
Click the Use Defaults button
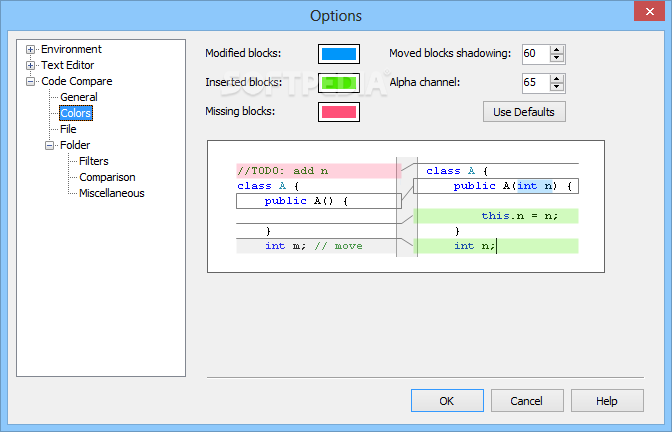pos(524,112)
